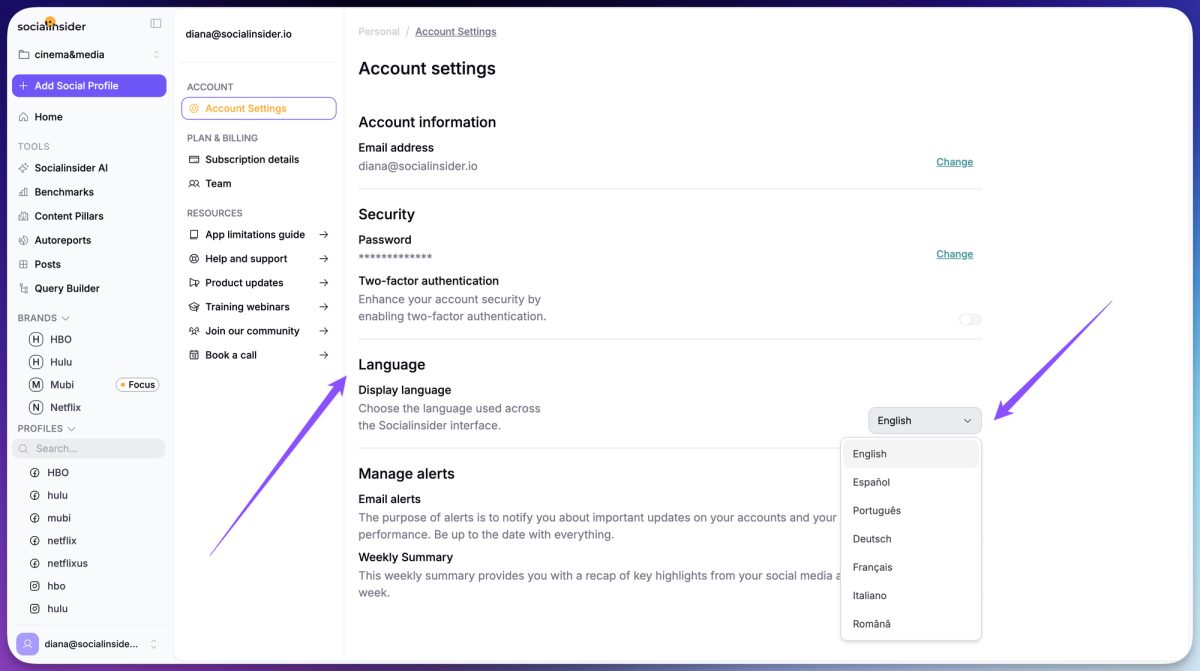Open Join our community

(x=259, y=331)
